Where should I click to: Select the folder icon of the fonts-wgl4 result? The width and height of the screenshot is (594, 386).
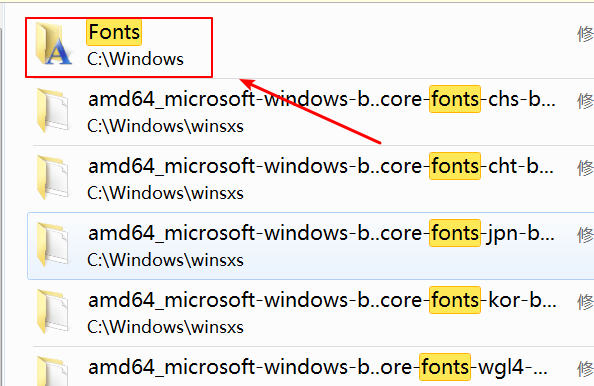(53, 371)
